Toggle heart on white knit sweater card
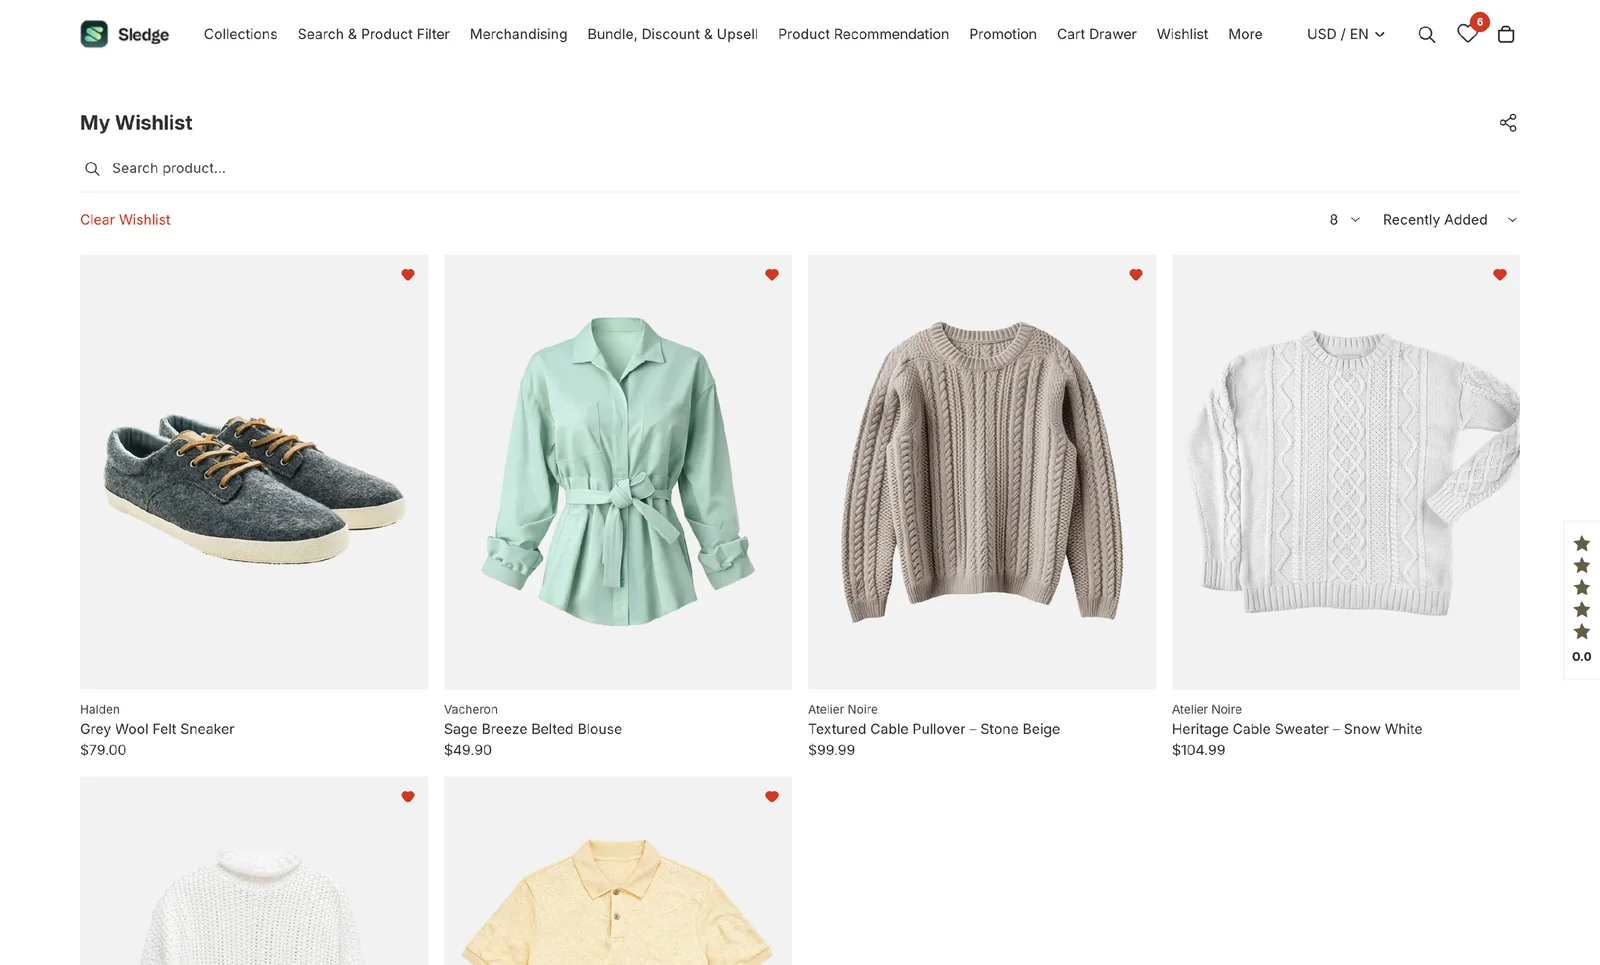1600x965 pixels. (x=408, y=797)
